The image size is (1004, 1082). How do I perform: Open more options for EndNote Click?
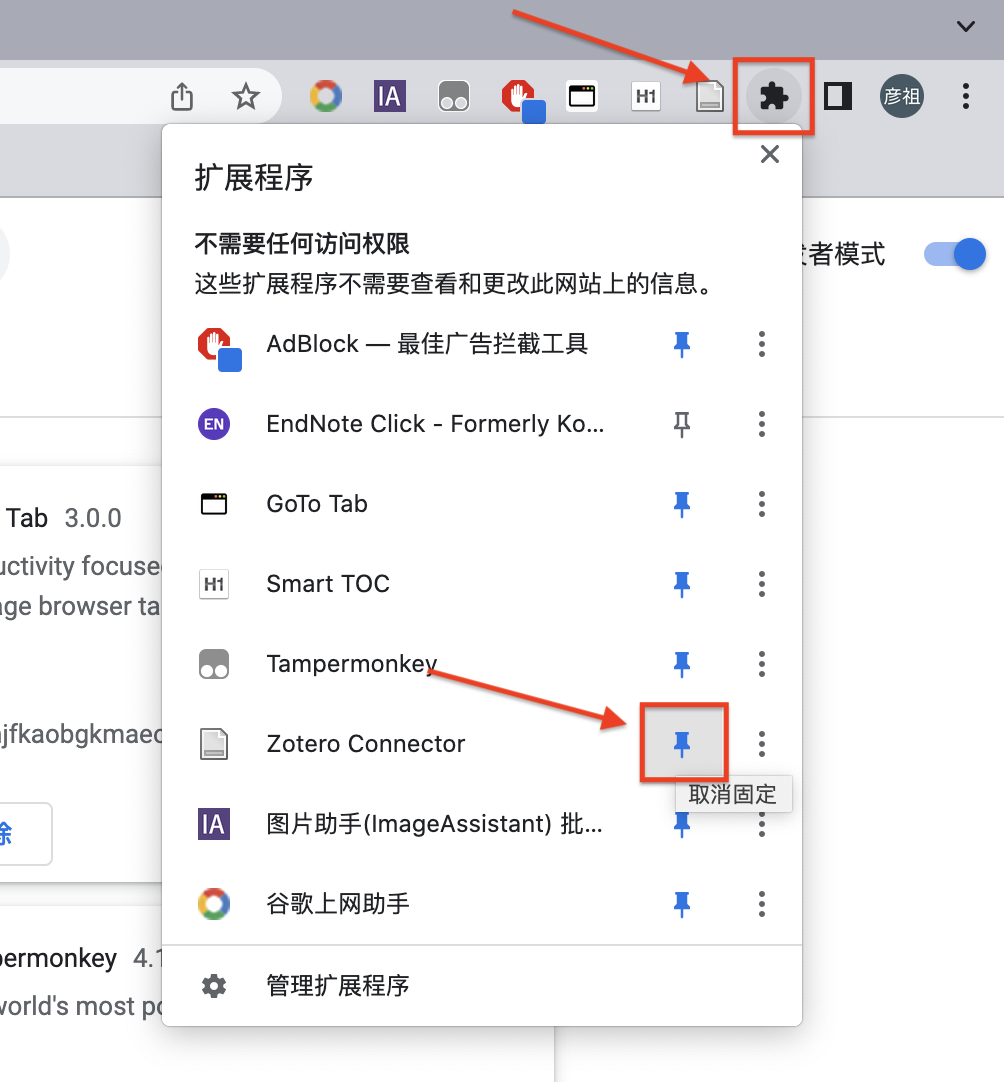[762, 424]
